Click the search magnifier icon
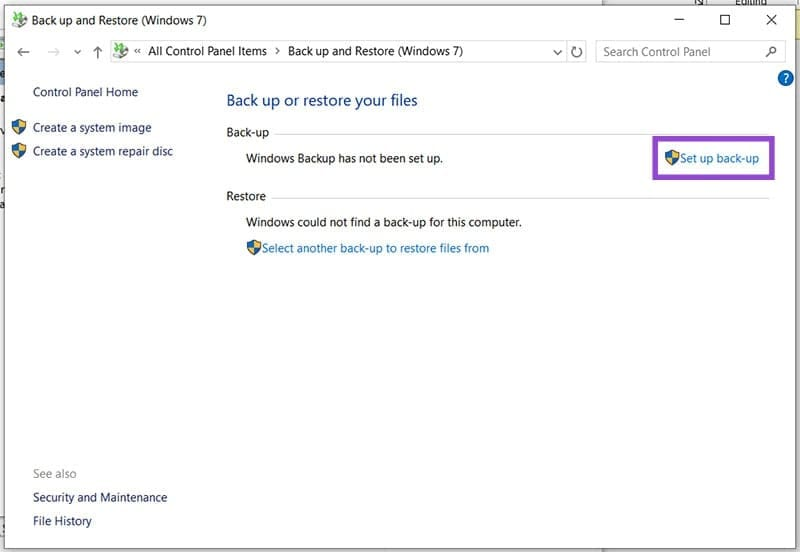This screenshot has height=552, width=800. 771,52
